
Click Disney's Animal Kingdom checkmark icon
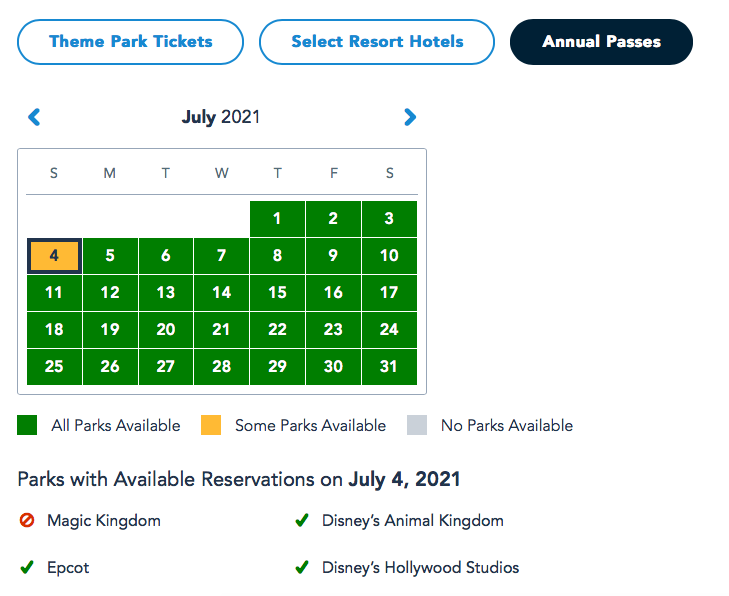click(301, 520)
